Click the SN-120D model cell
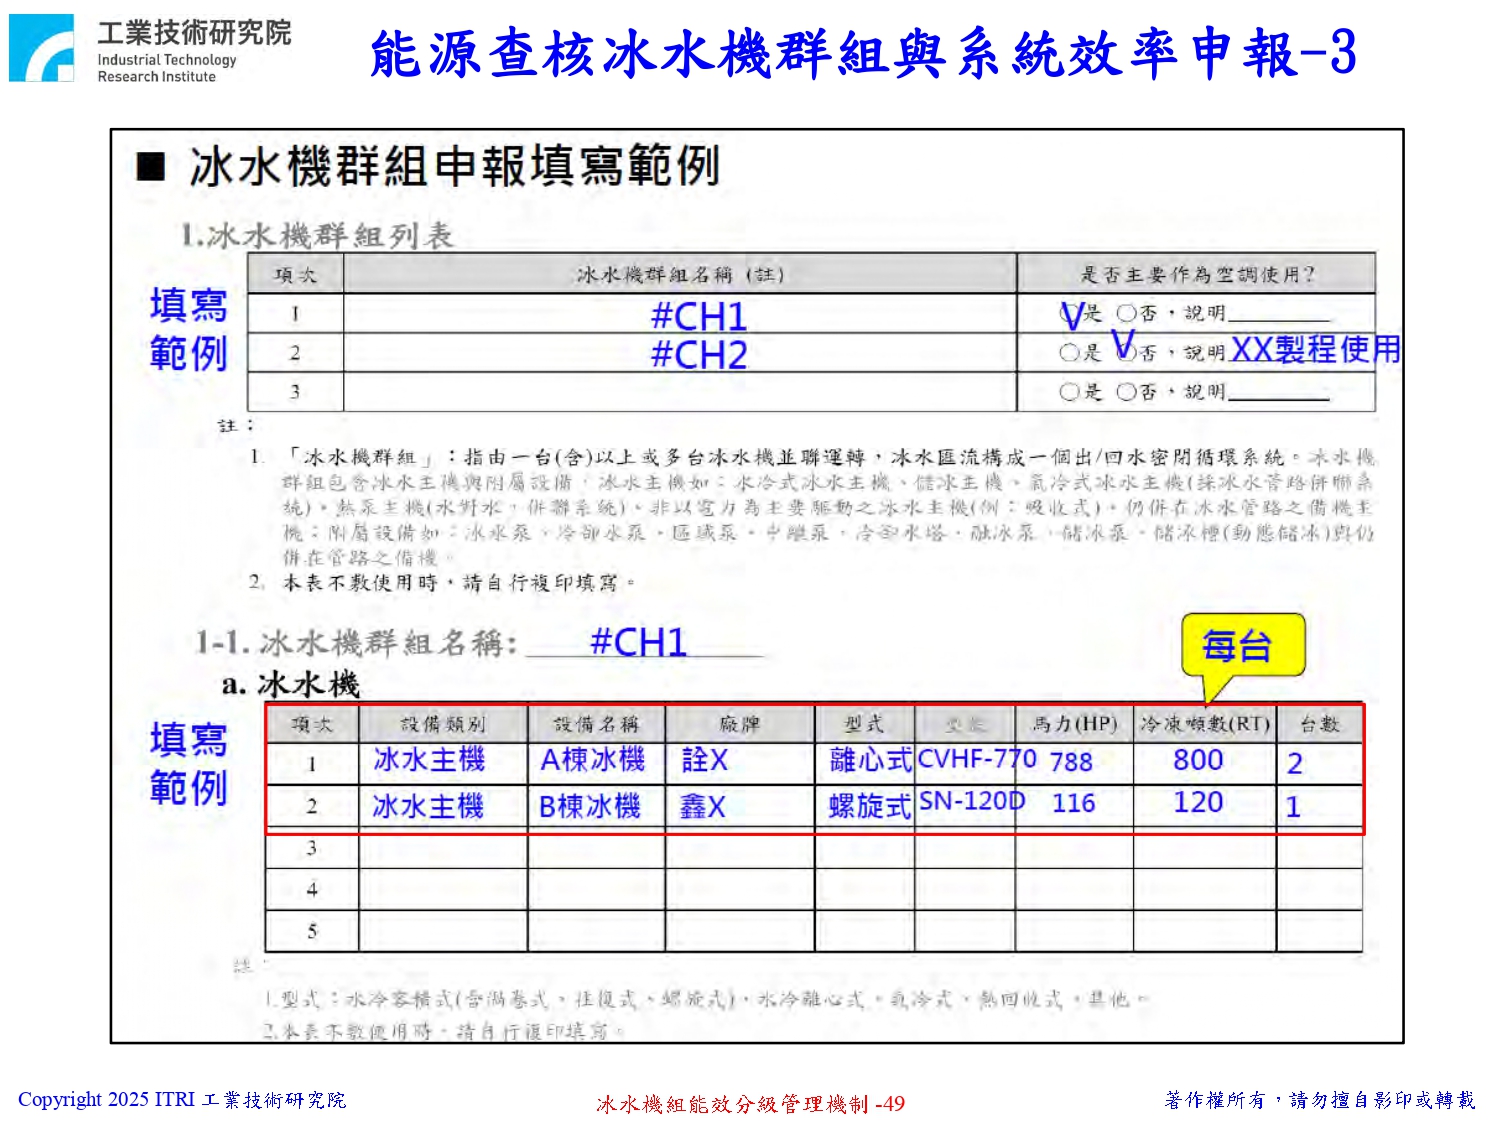This screenshot has width=1500, height=1125. (972, 801)
